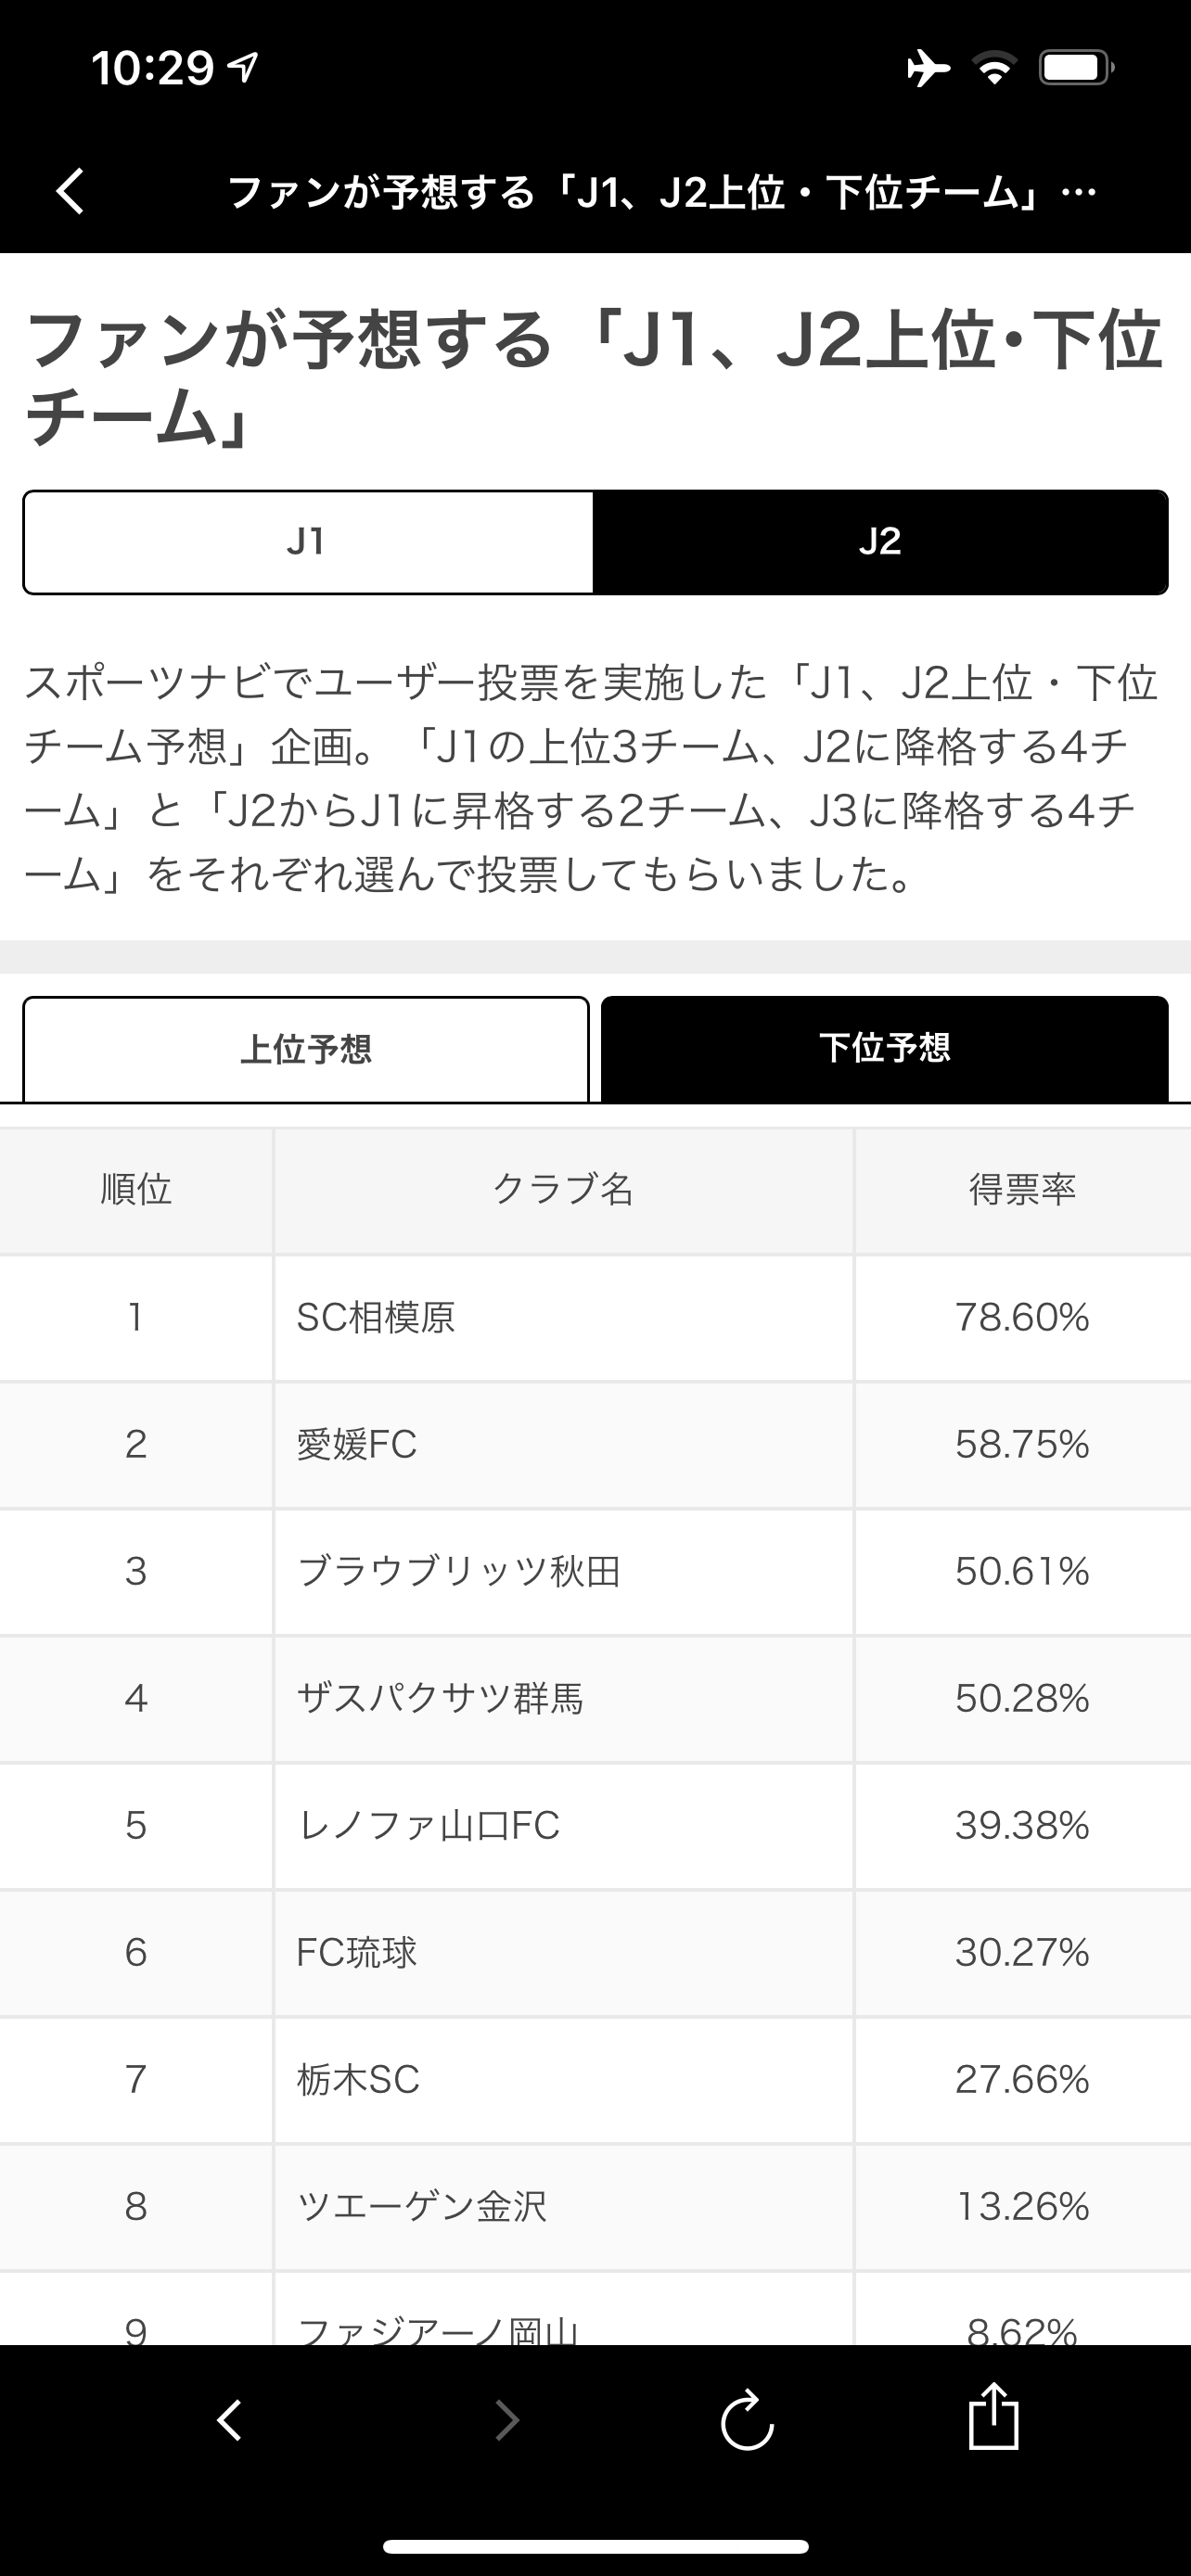This screenshot has height=2576, width=1191.
Task: Tap the 愛媛FC club name
Action: coord(357,1444)
